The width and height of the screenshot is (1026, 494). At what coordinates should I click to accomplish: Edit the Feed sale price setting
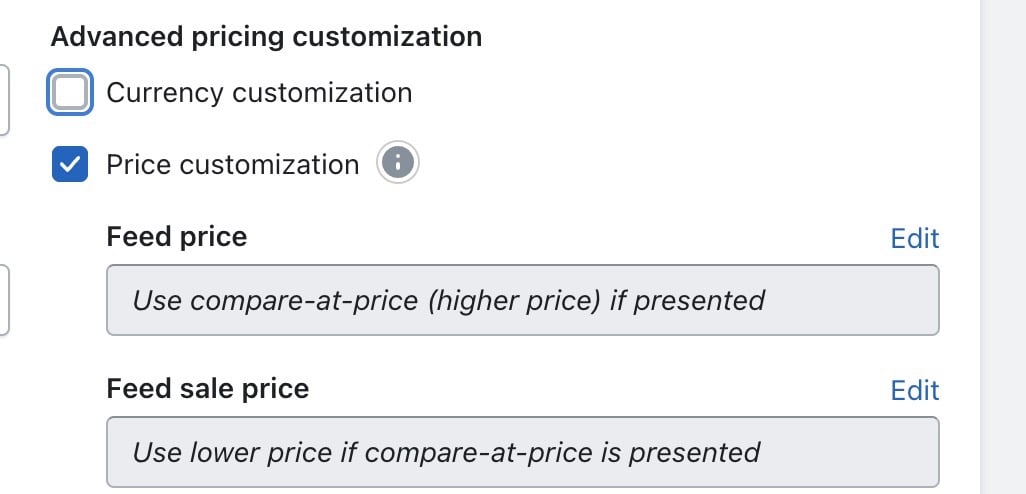(915, 390)
